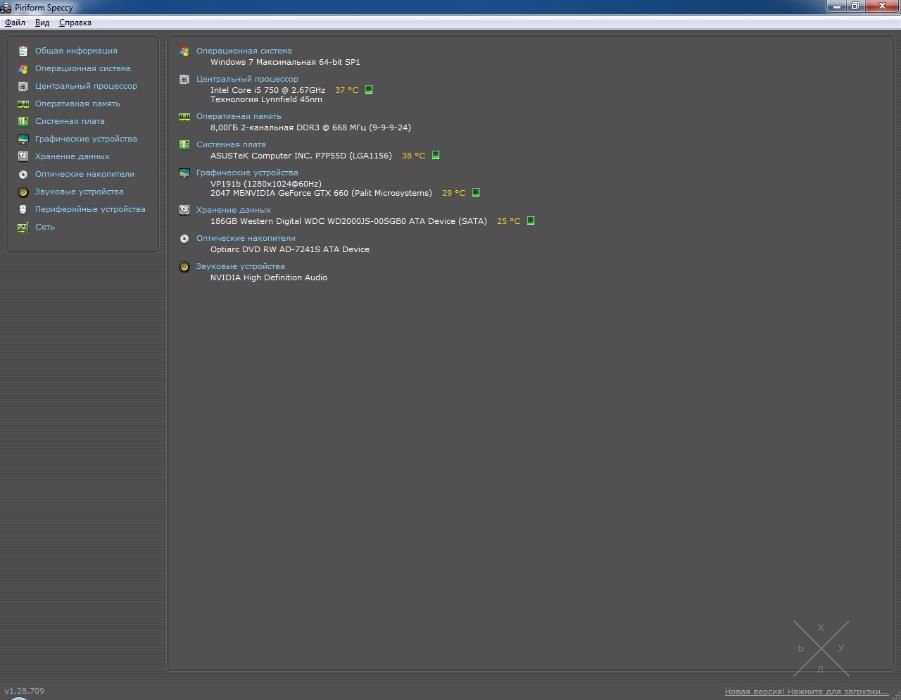Click speaker icon in summary panel

[x=184, y=267]
